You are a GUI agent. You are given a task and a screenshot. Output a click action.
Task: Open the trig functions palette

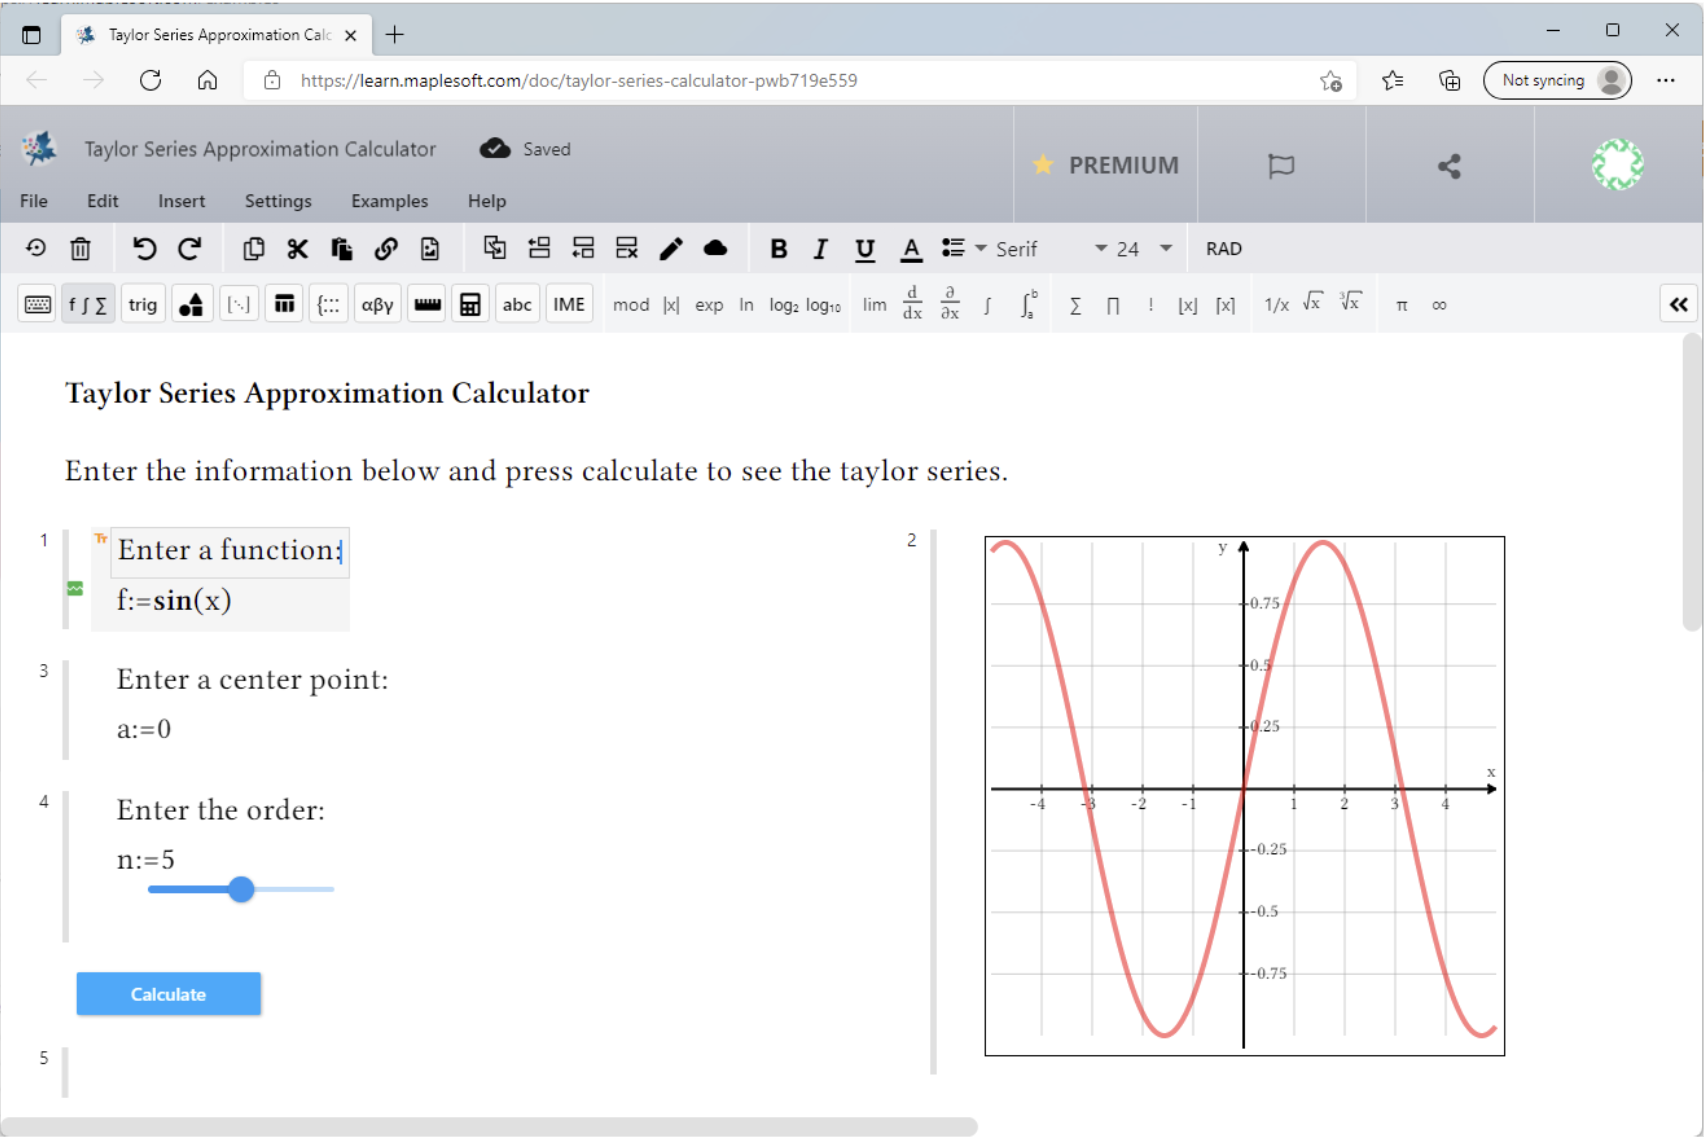tap(143, 305)
